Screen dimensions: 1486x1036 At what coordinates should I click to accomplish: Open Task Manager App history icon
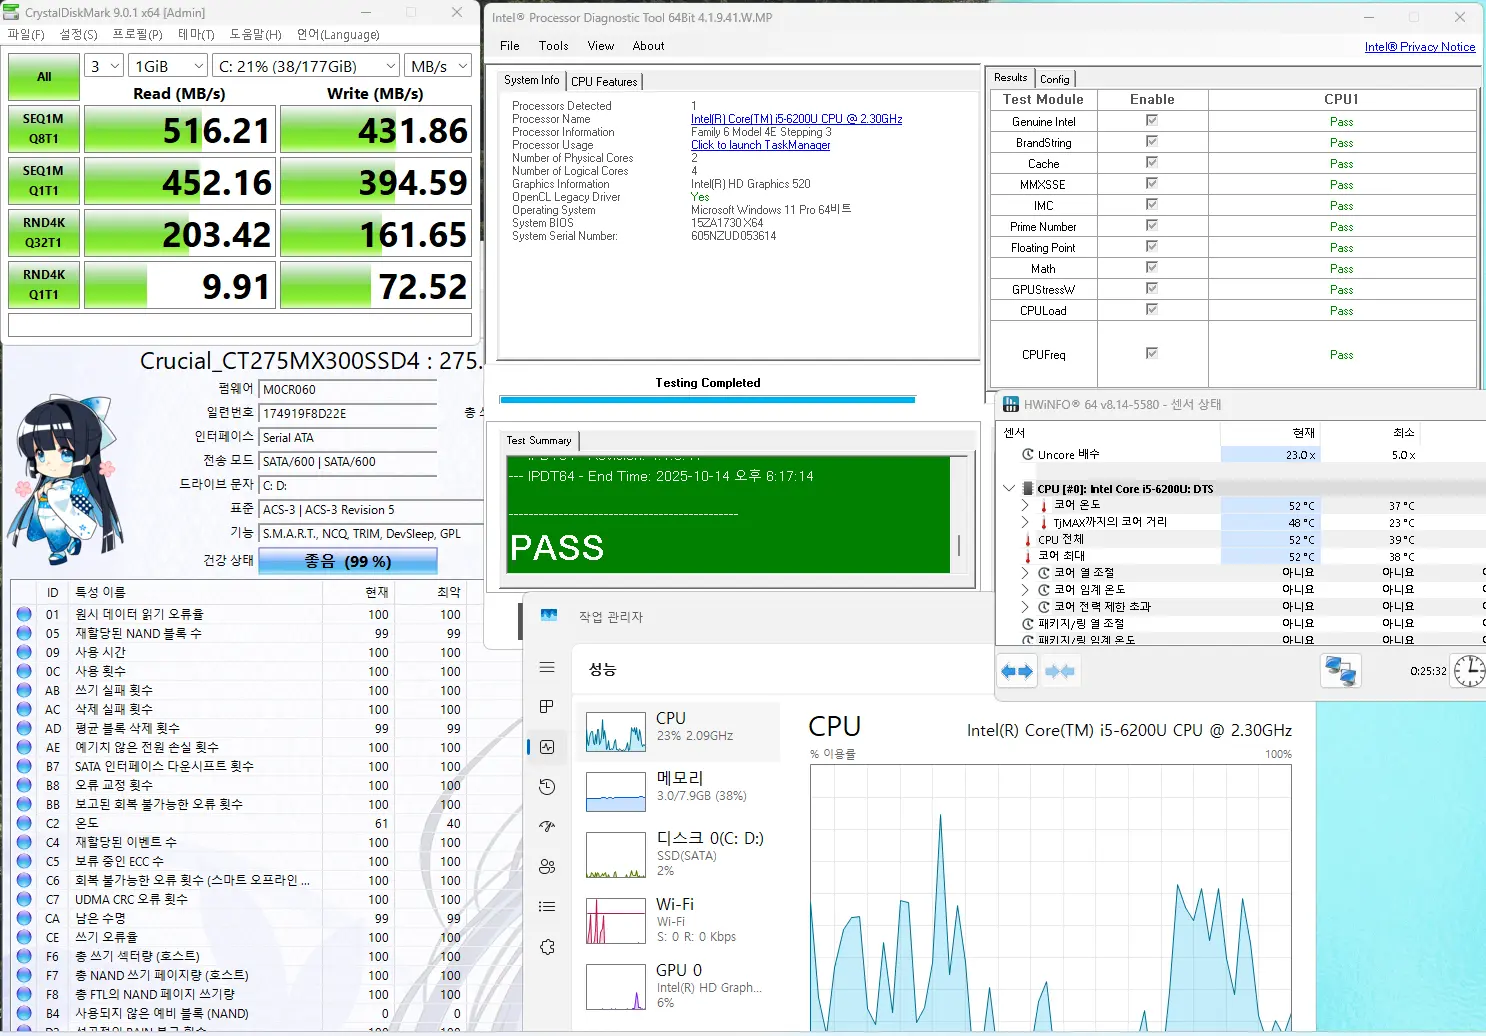tap(547, 787)
